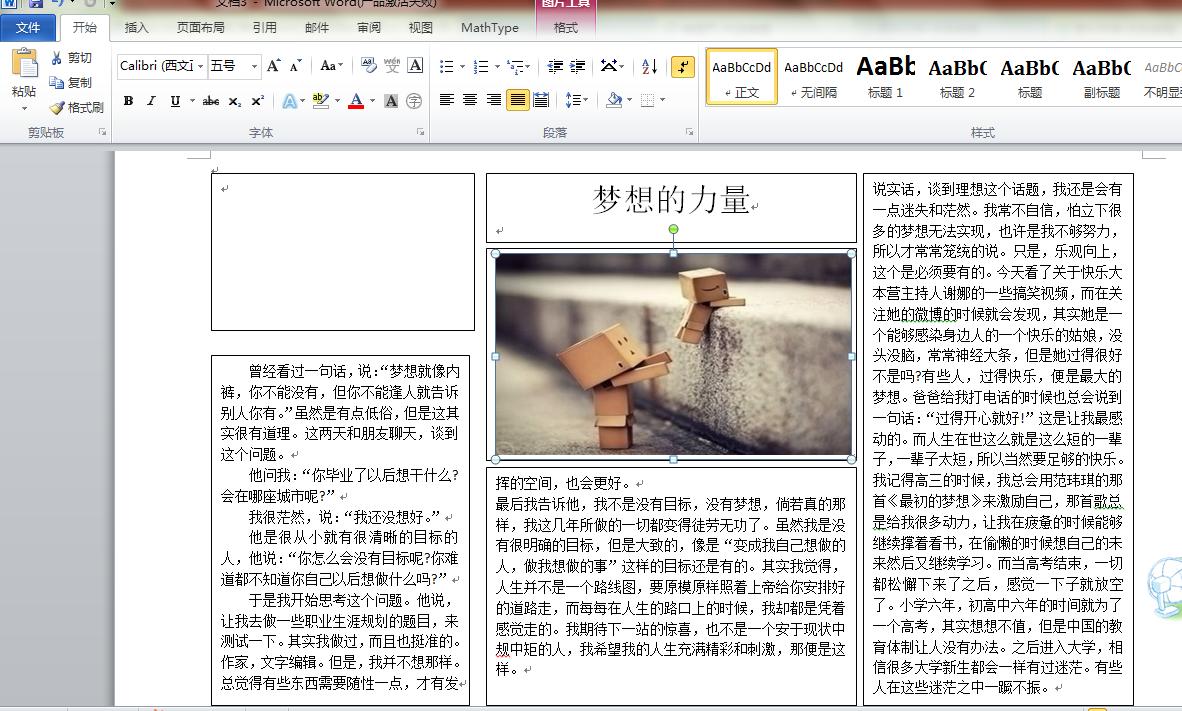The width and height of the screenshot is (1182, 711).
Task: Open the font name dropdown
Action: pyautogui.click(x=200, y=66)
